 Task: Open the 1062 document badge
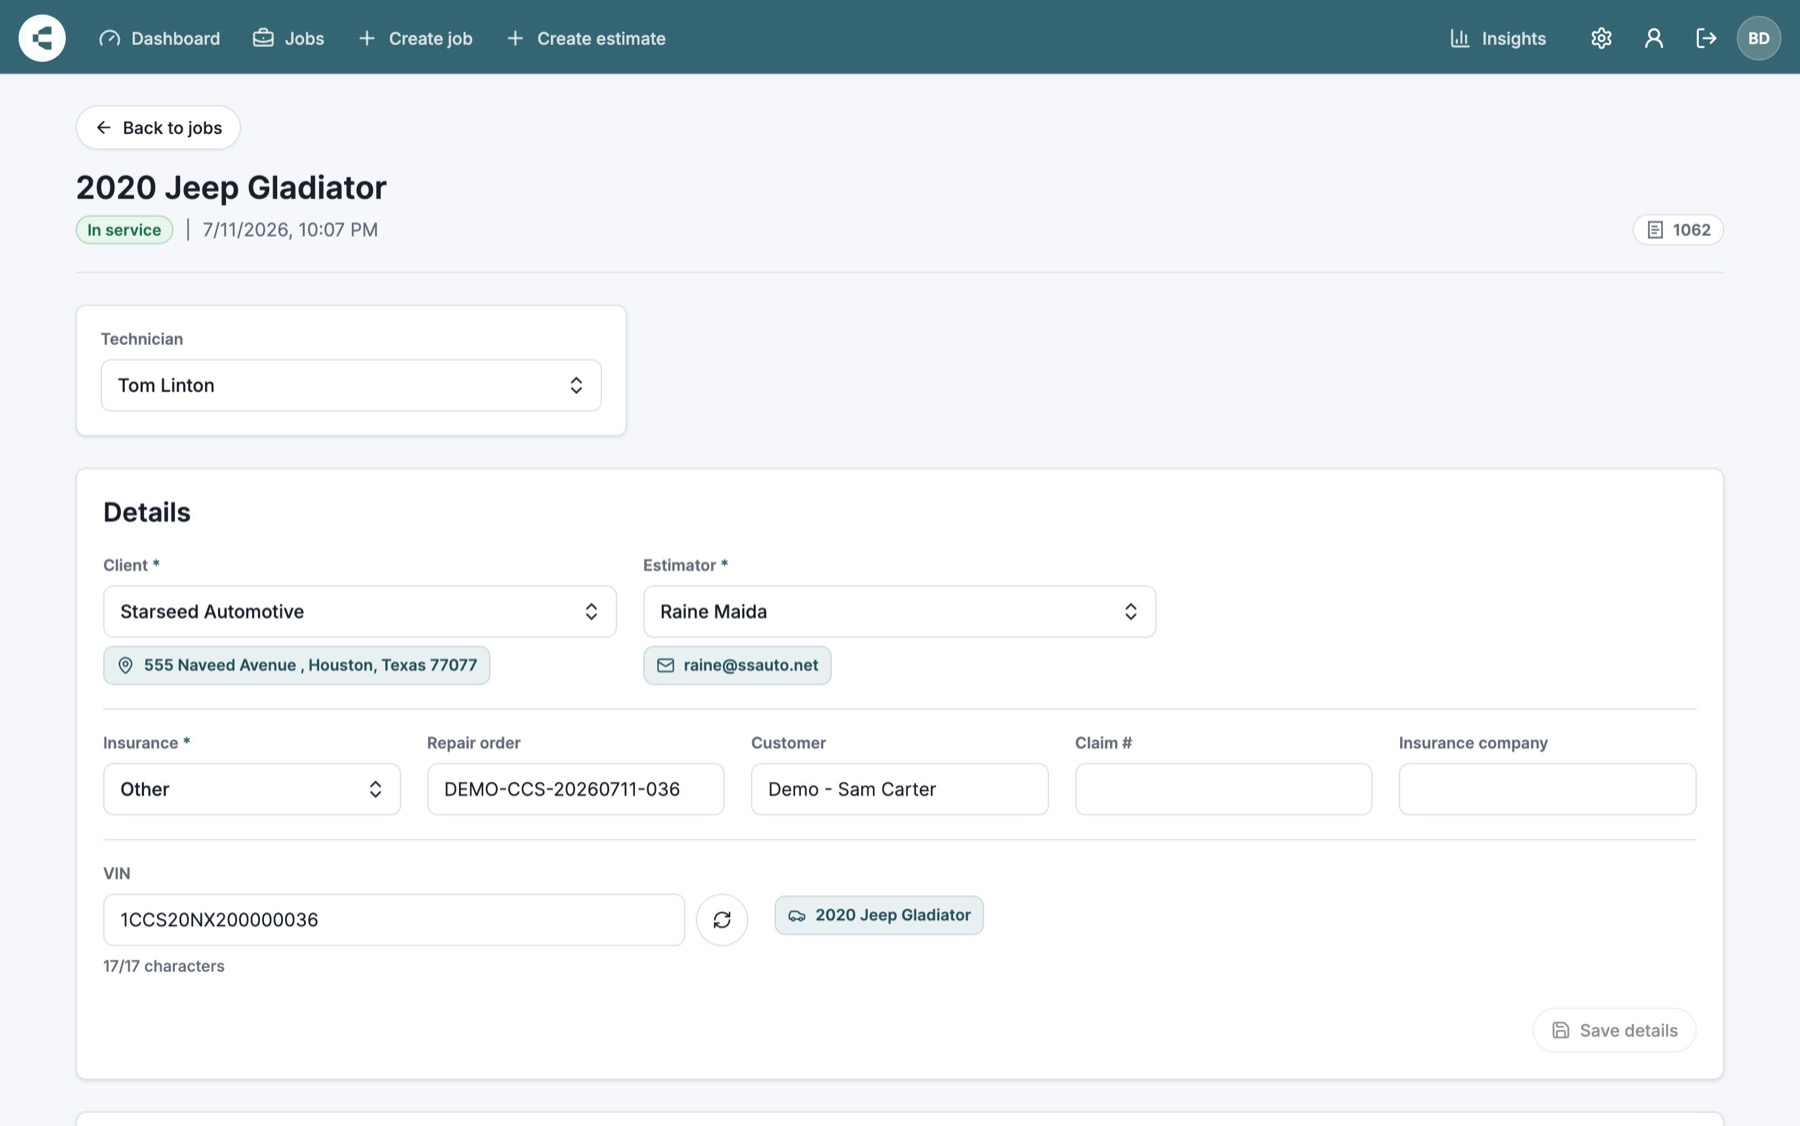[1678, 230]
